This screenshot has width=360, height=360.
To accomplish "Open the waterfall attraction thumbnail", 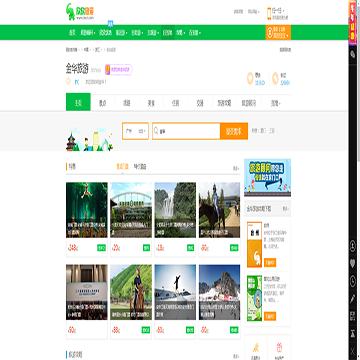I will click(175, 210).
